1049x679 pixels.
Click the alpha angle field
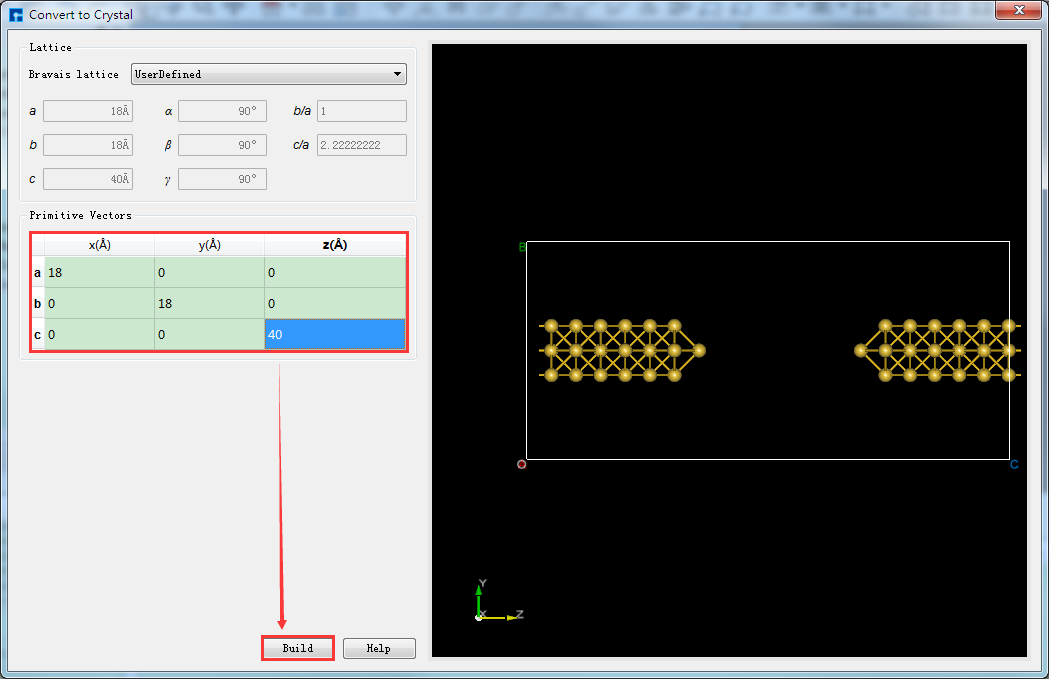coord(222,111)
